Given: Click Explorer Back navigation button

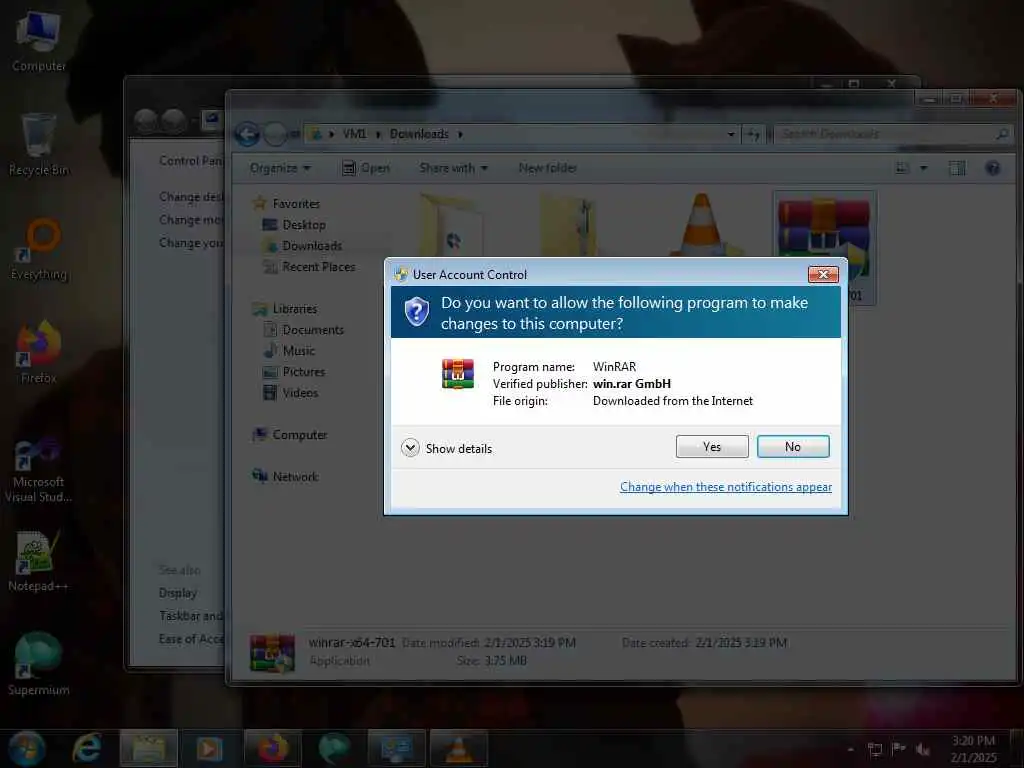Looking at the screenshot, I should [247, 134].
